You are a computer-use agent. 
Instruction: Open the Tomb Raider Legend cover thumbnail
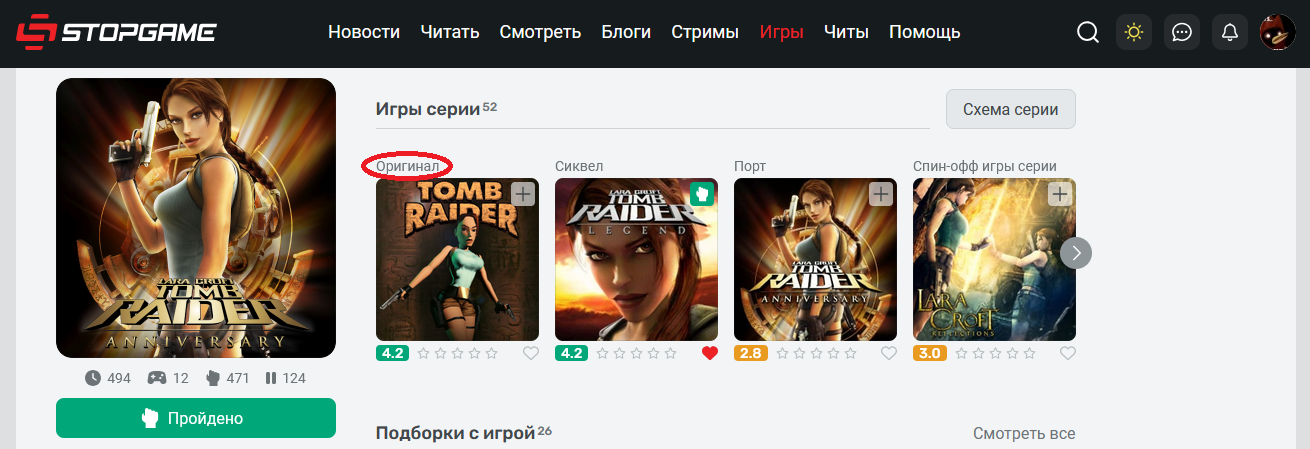(636, 259)
